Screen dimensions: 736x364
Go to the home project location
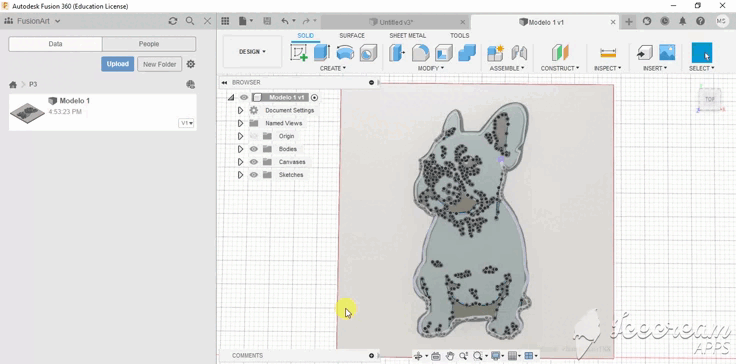pyautogui.click(x=13, y=85)
